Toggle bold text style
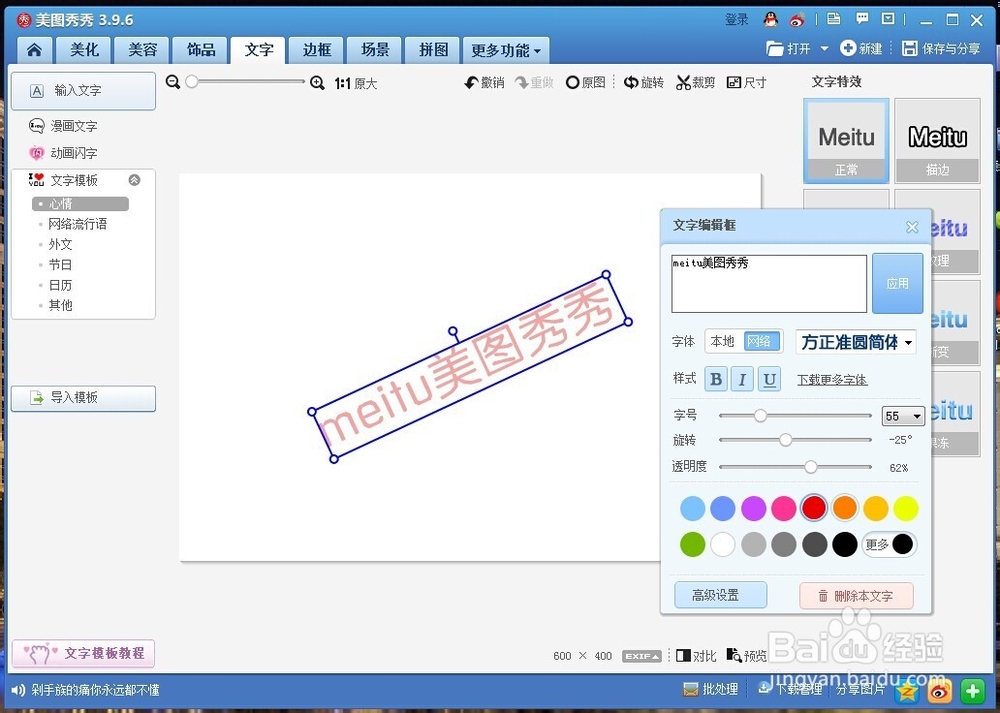 [x=715, y=379]
